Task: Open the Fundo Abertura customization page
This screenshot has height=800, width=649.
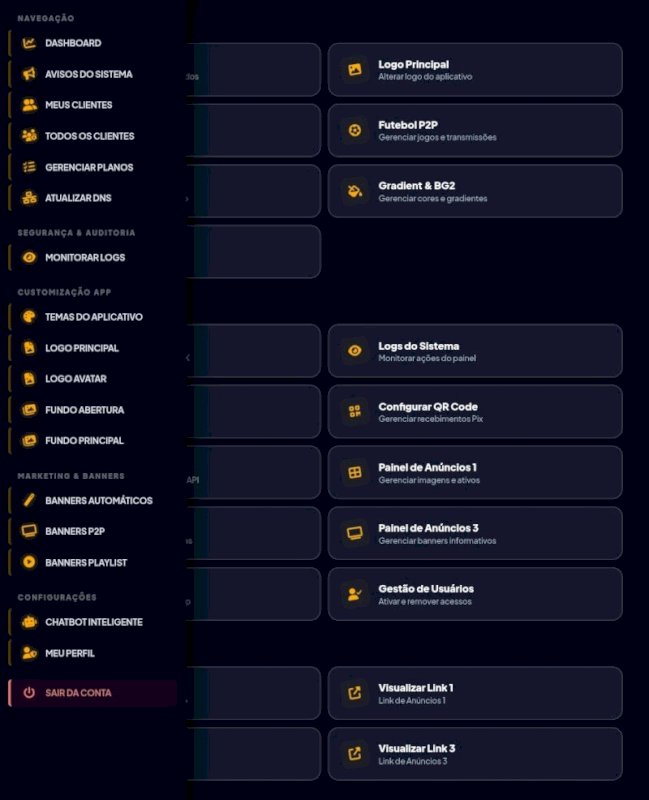Action: [84, 410]
